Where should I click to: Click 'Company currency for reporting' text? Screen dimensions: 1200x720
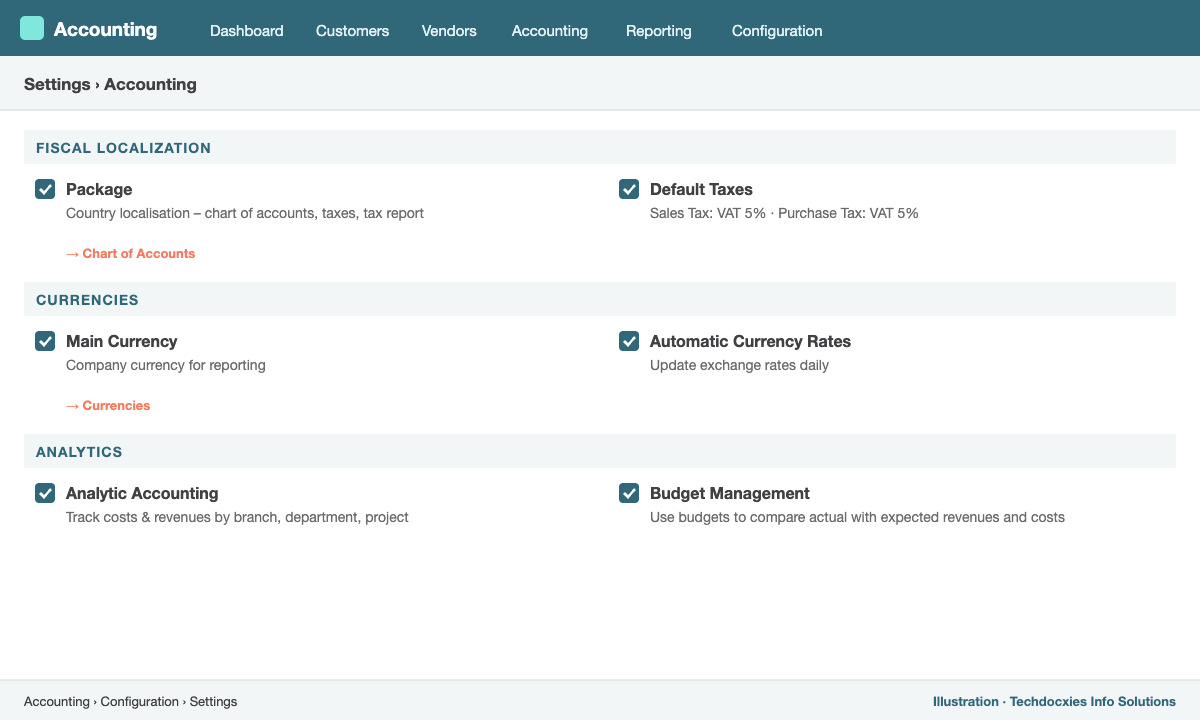point(166,365)
